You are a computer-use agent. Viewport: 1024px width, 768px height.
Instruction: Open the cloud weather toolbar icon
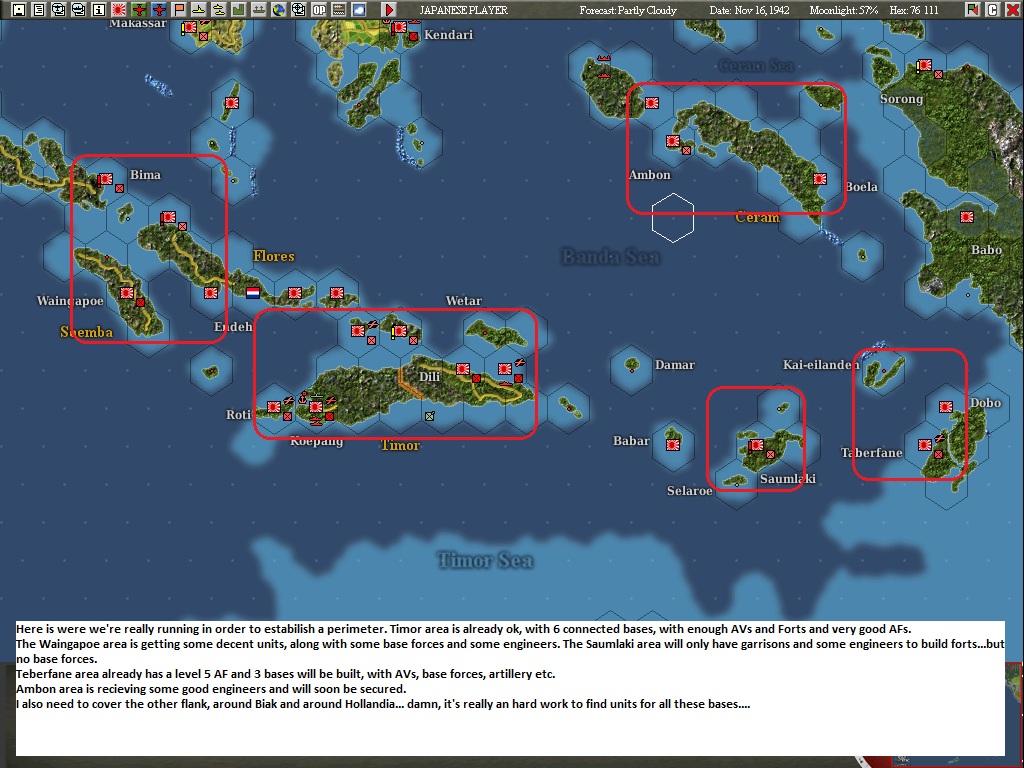[x=359, y=10]
